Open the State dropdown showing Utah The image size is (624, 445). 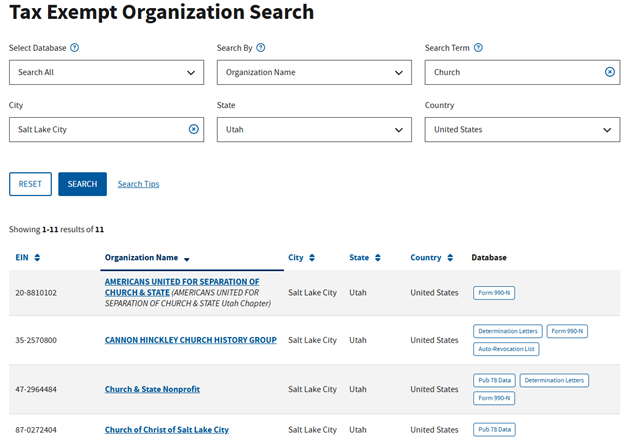click(314, 129)
